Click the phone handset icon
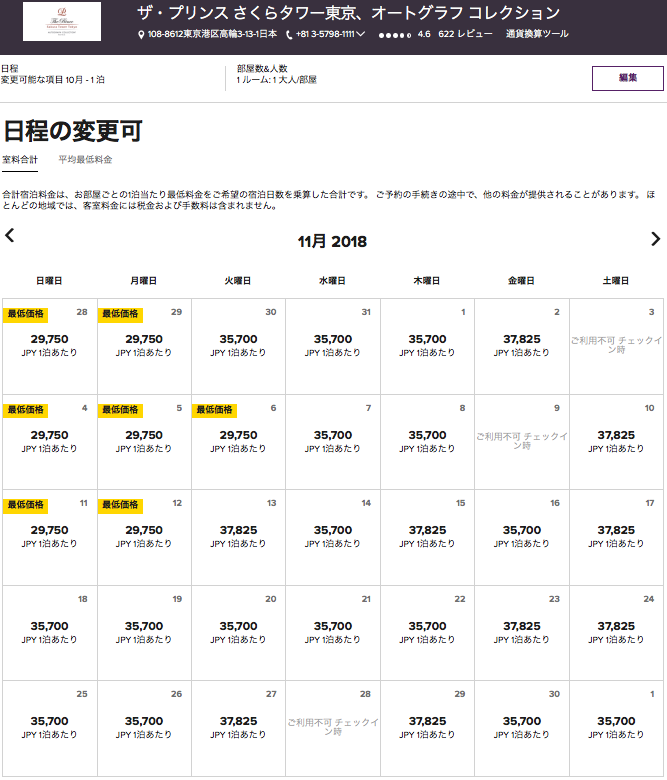Viewport: 667px width, 780px height. point(289,34)
